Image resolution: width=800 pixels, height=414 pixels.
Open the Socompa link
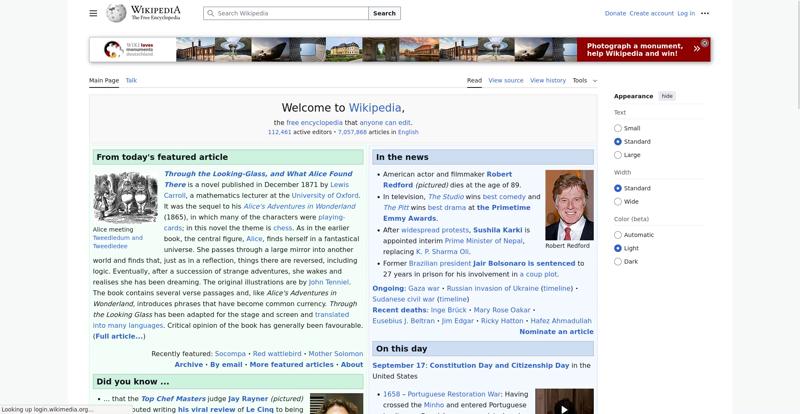(x=230, y=353)
